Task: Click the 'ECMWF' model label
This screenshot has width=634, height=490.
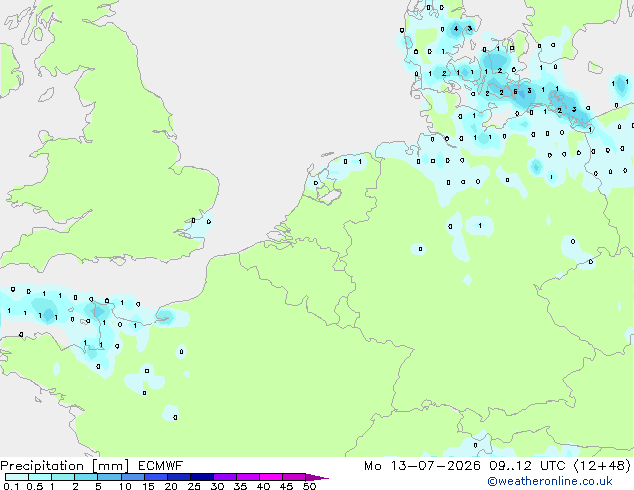Action: click(x=161, y=466)
